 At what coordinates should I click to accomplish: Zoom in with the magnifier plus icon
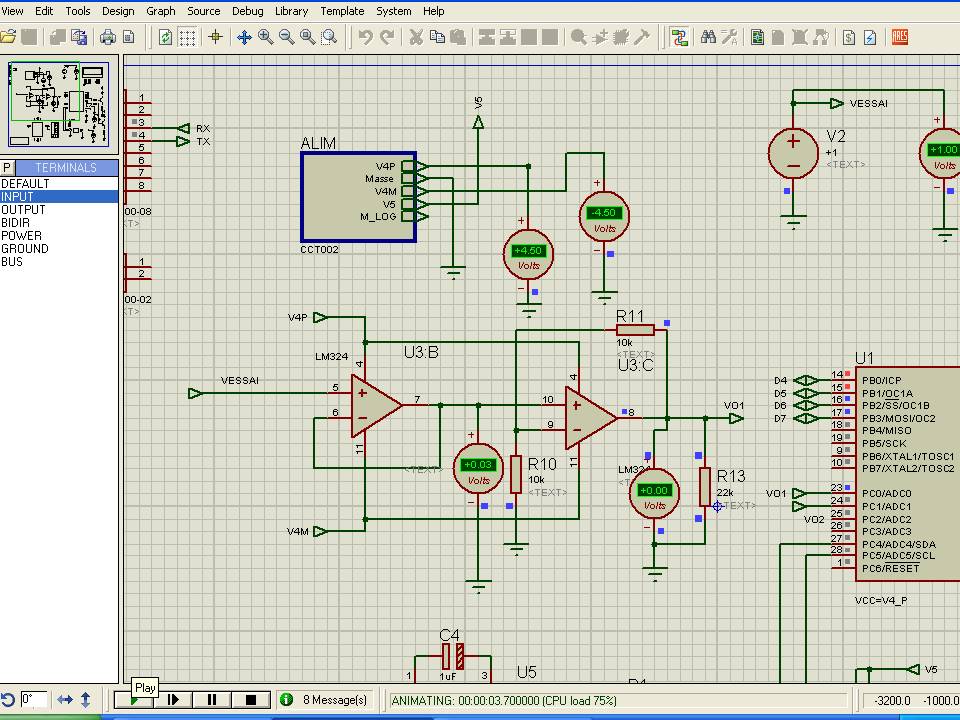pyautogui.click(x=266, y=37)
